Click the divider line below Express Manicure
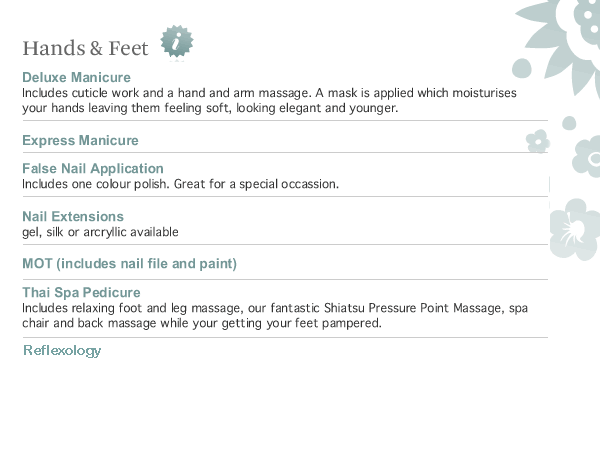 pyautogui.click(x=285, y=152)
